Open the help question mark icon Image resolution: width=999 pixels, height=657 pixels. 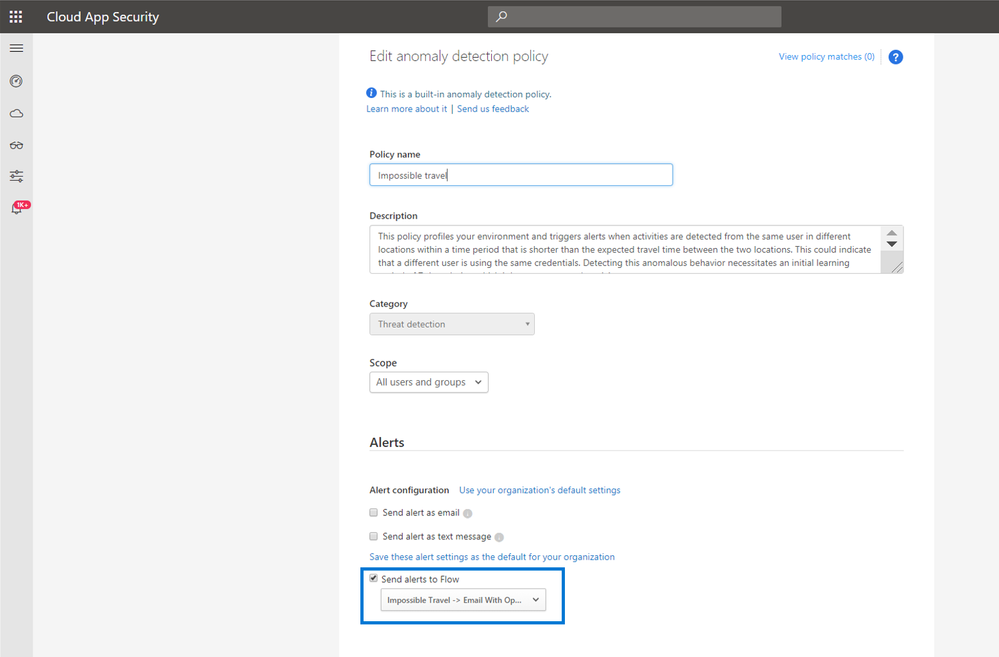click(895, 57)
